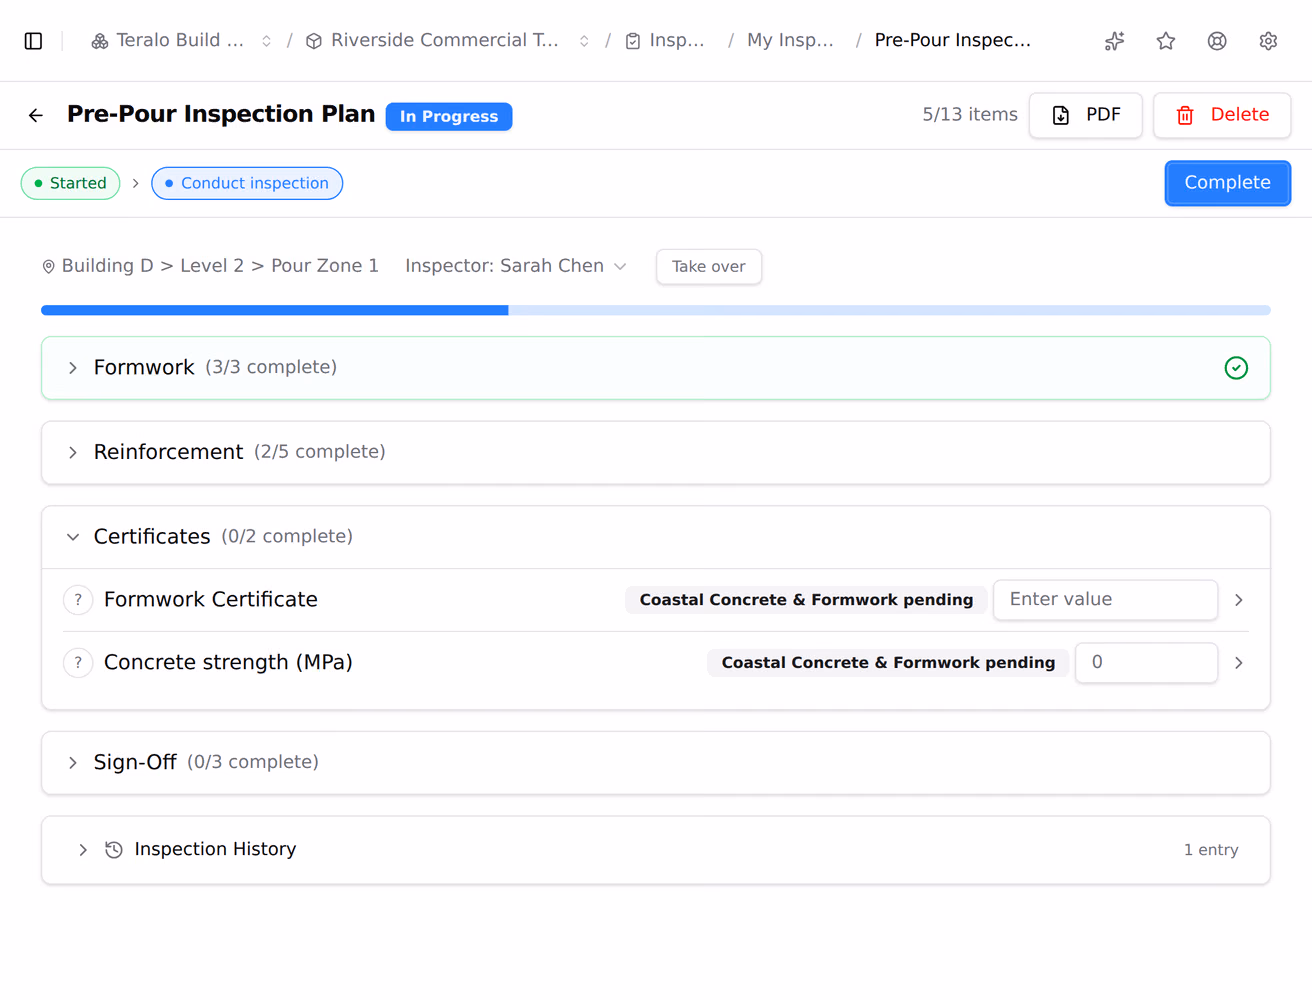The width and height of the screenshot is (1312, 1000).
Task: Open details arrow for Formwork Certificate row
Action: click(x=1239, y=600)
